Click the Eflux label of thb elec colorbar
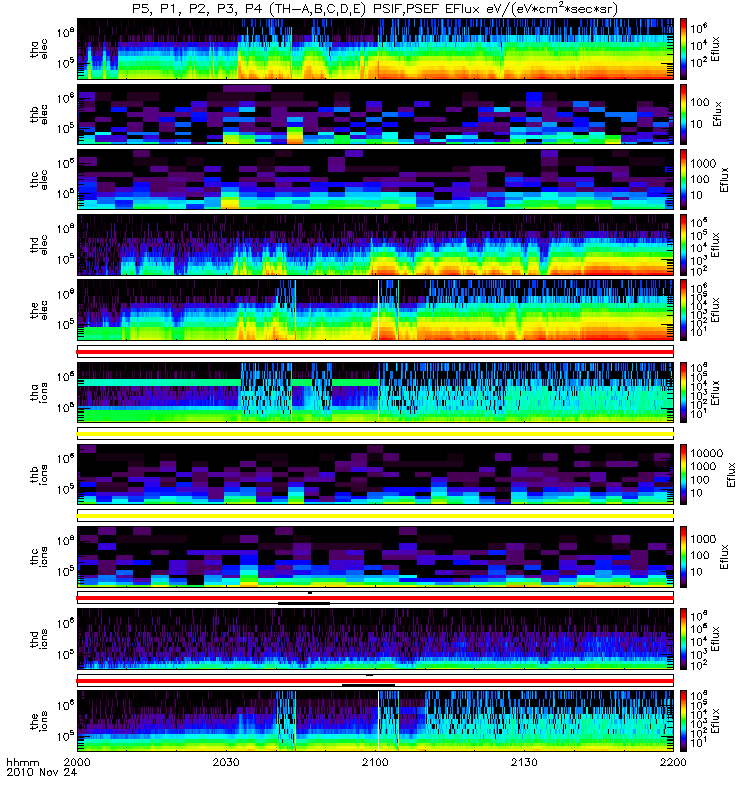750x800 pixels. click(x=718, y=114)
